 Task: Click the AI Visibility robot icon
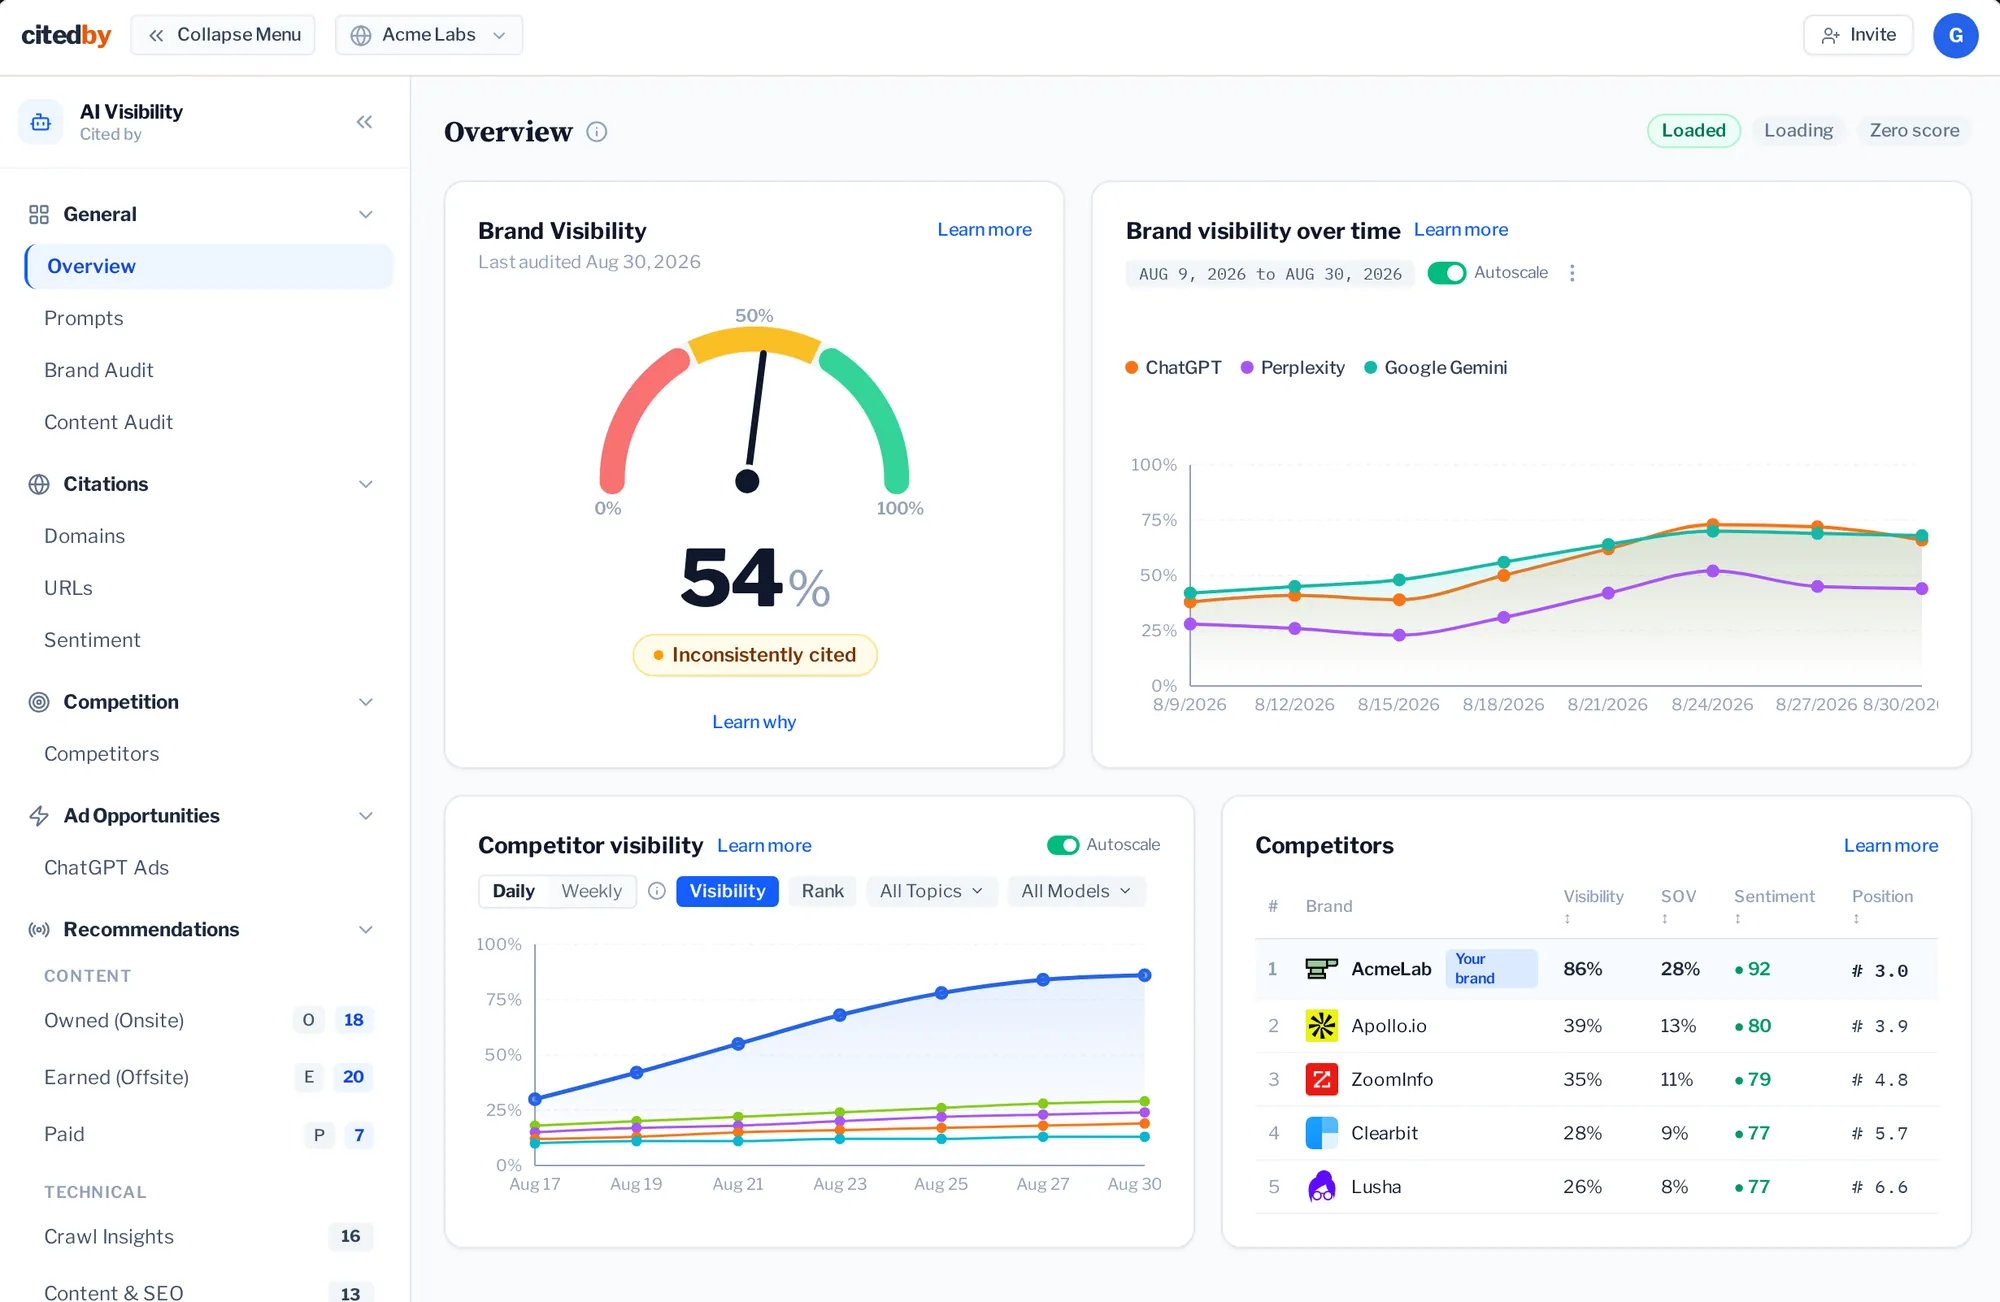tap(41, 122)
